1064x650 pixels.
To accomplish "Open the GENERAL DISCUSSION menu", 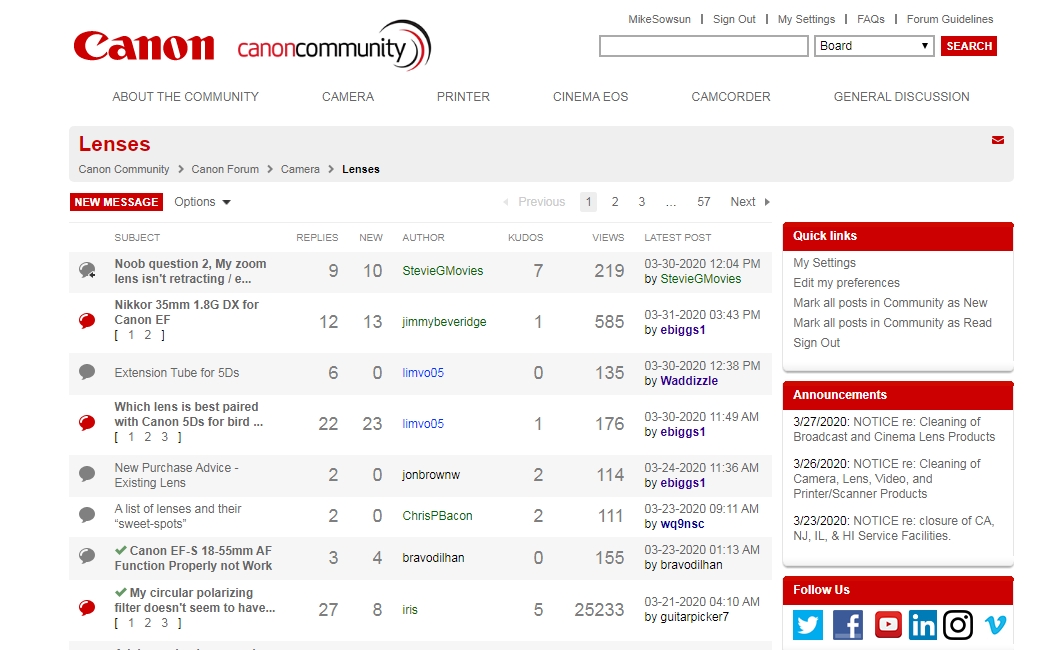I will pos(901,97).
